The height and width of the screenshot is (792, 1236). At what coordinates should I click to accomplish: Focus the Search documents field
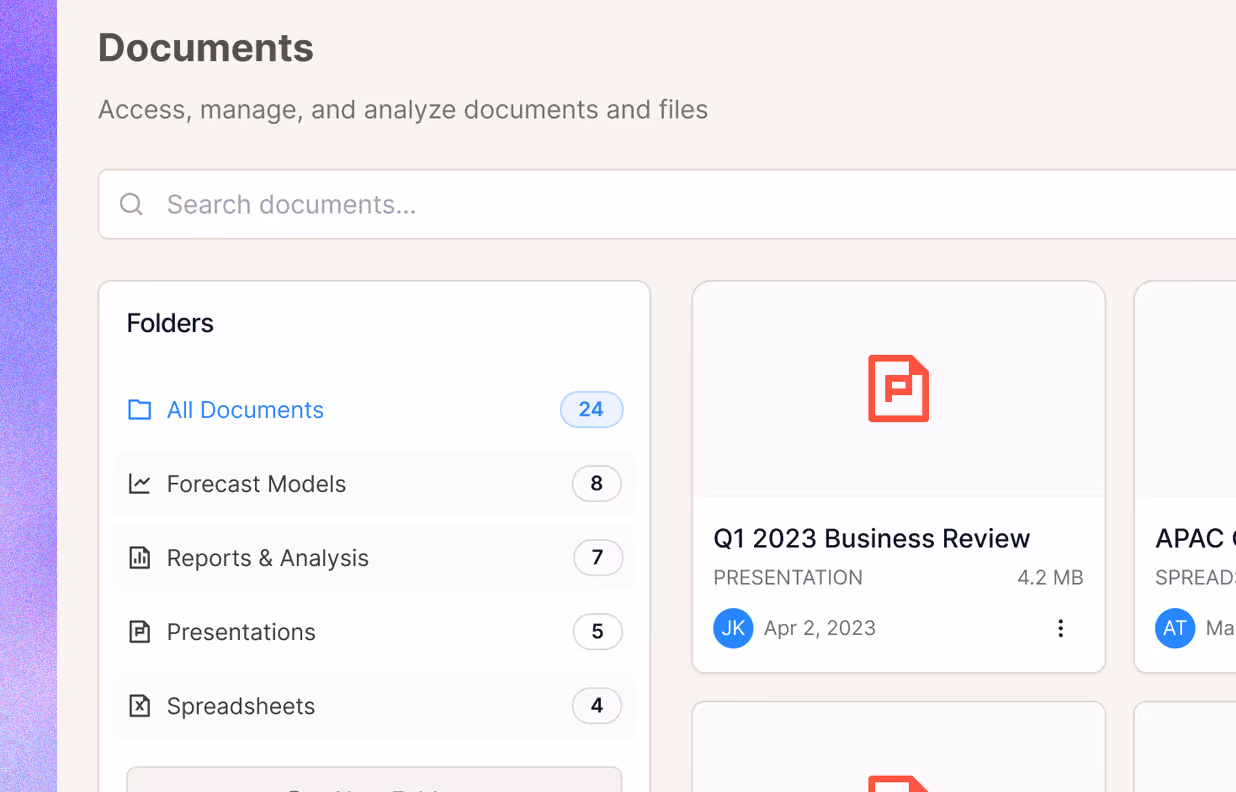click(667, 204)
